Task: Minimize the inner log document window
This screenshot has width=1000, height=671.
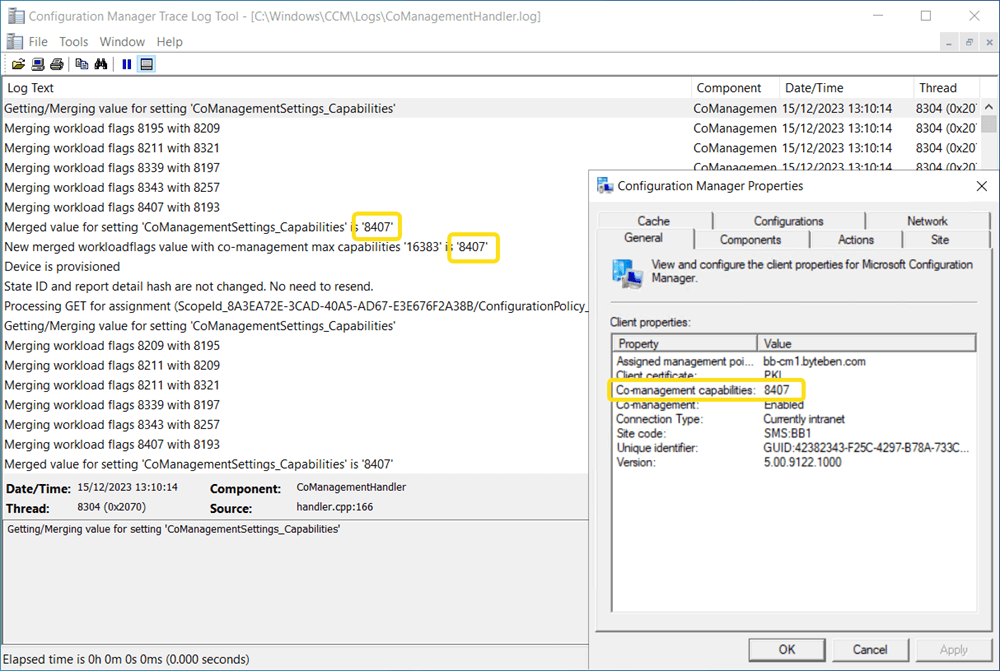Action: tap(949, 42)
